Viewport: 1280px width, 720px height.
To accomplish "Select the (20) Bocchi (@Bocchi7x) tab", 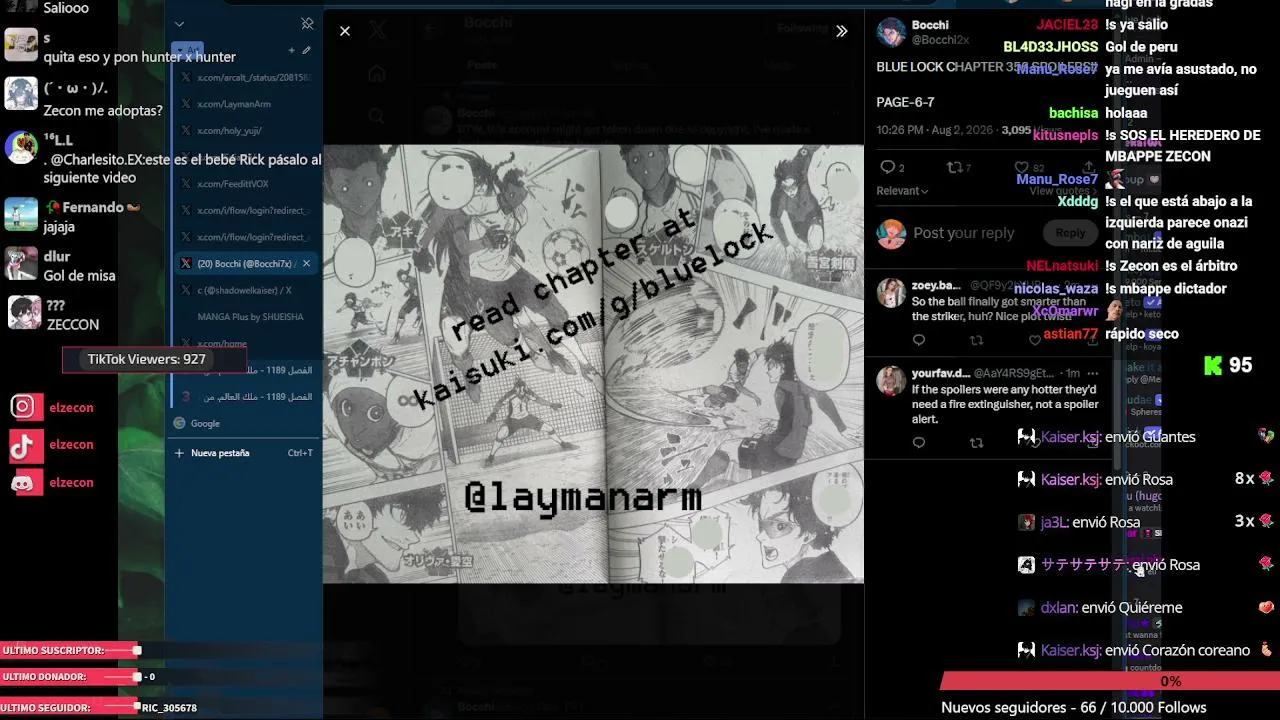I will pyautogui.click(x=246, y=263).
